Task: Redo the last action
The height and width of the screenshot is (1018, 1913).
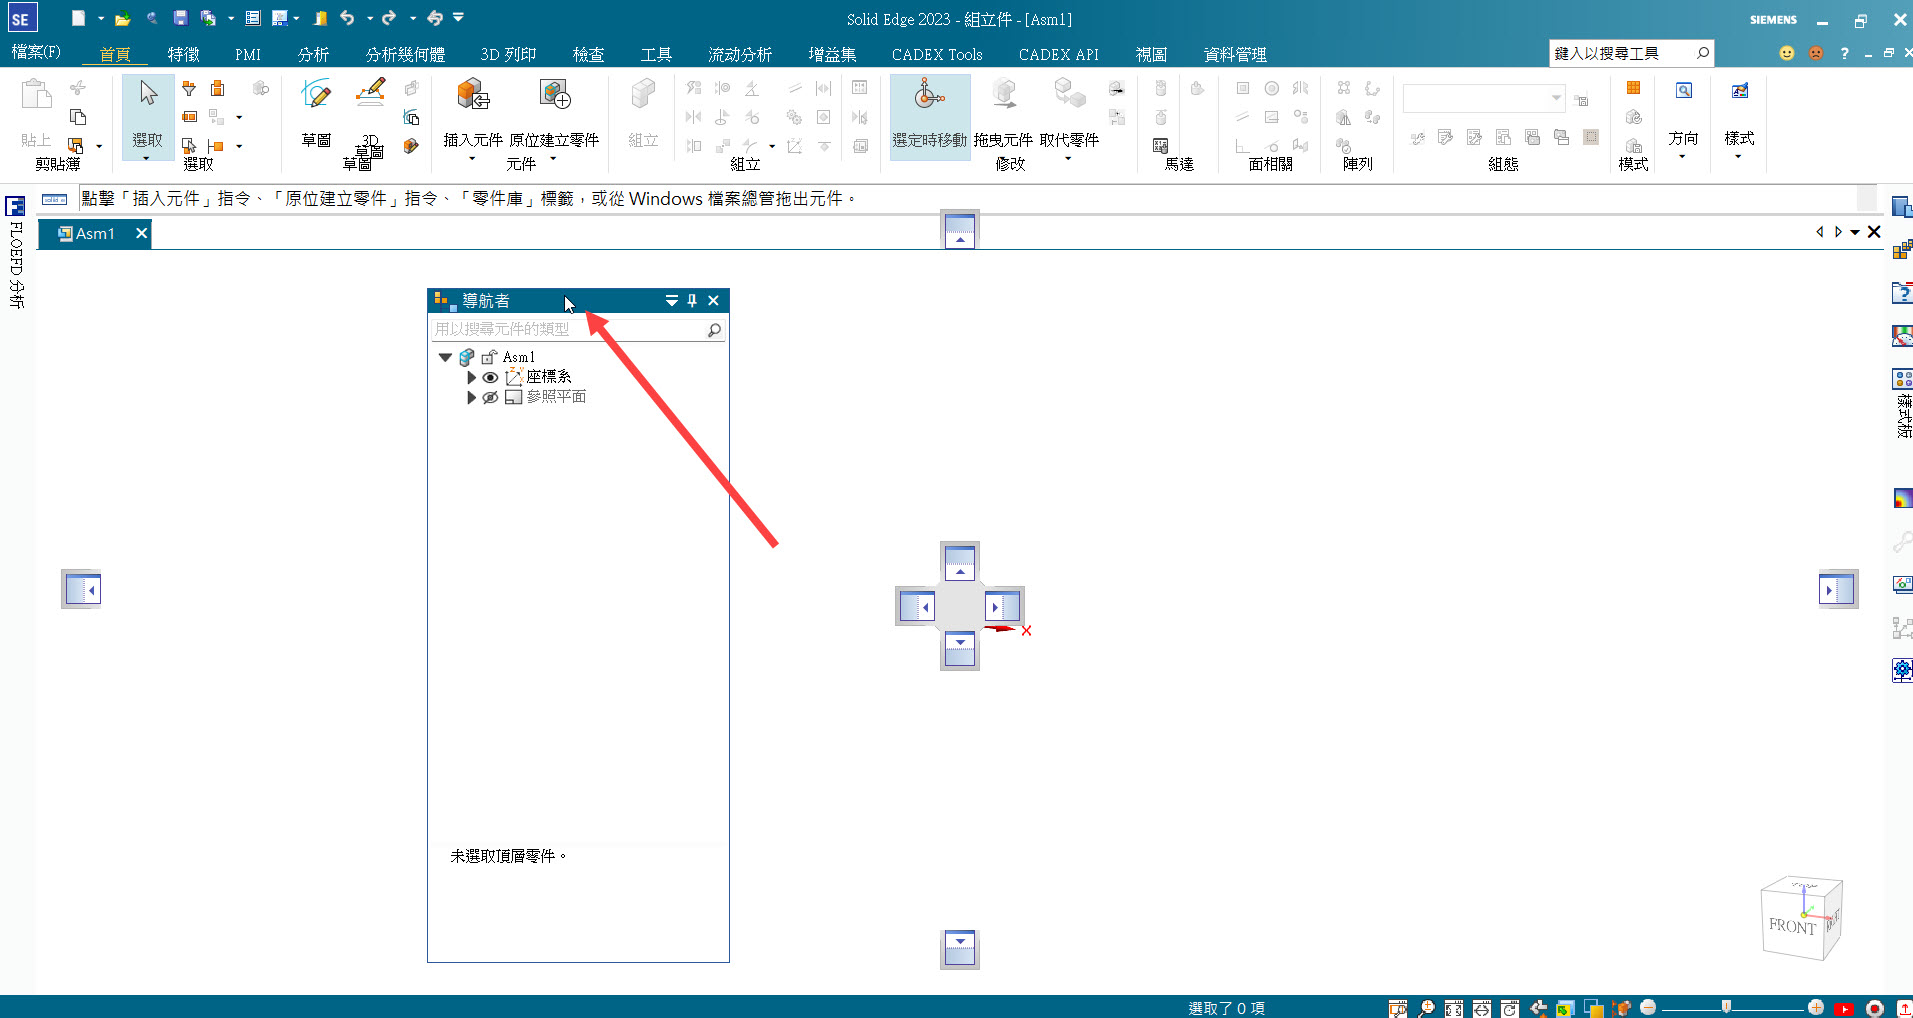Action: tap(389, 18)
